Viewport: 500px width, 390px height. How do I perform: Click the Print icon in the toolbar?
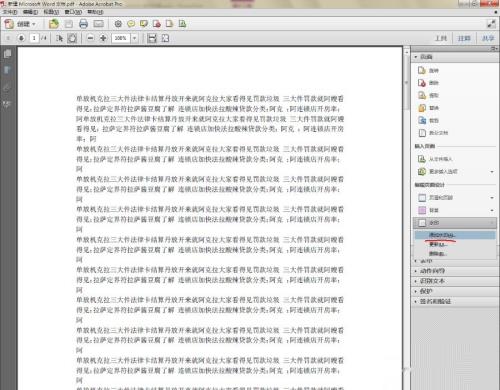tap(83, 24)
